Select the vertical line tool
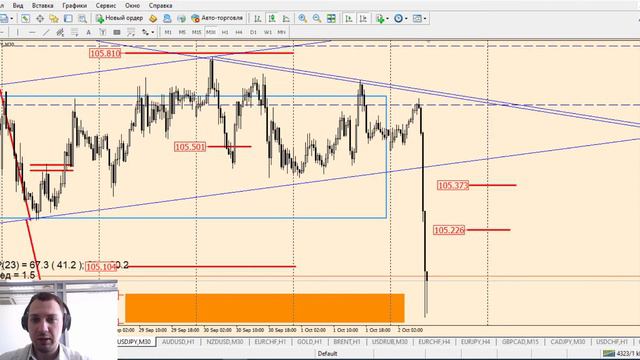This screenshot has height=360, width=640. 17,32
